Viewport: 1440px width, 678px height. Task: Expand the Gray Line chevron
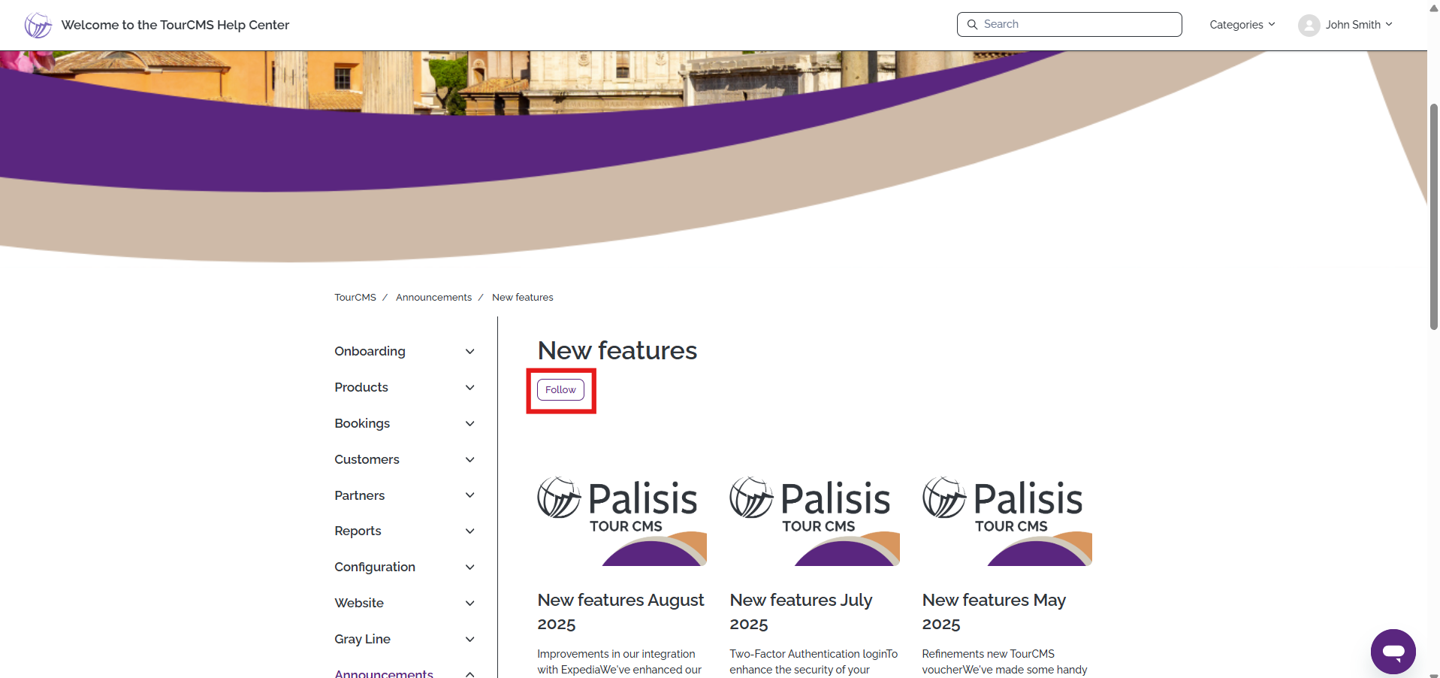(x=470, y=639)
